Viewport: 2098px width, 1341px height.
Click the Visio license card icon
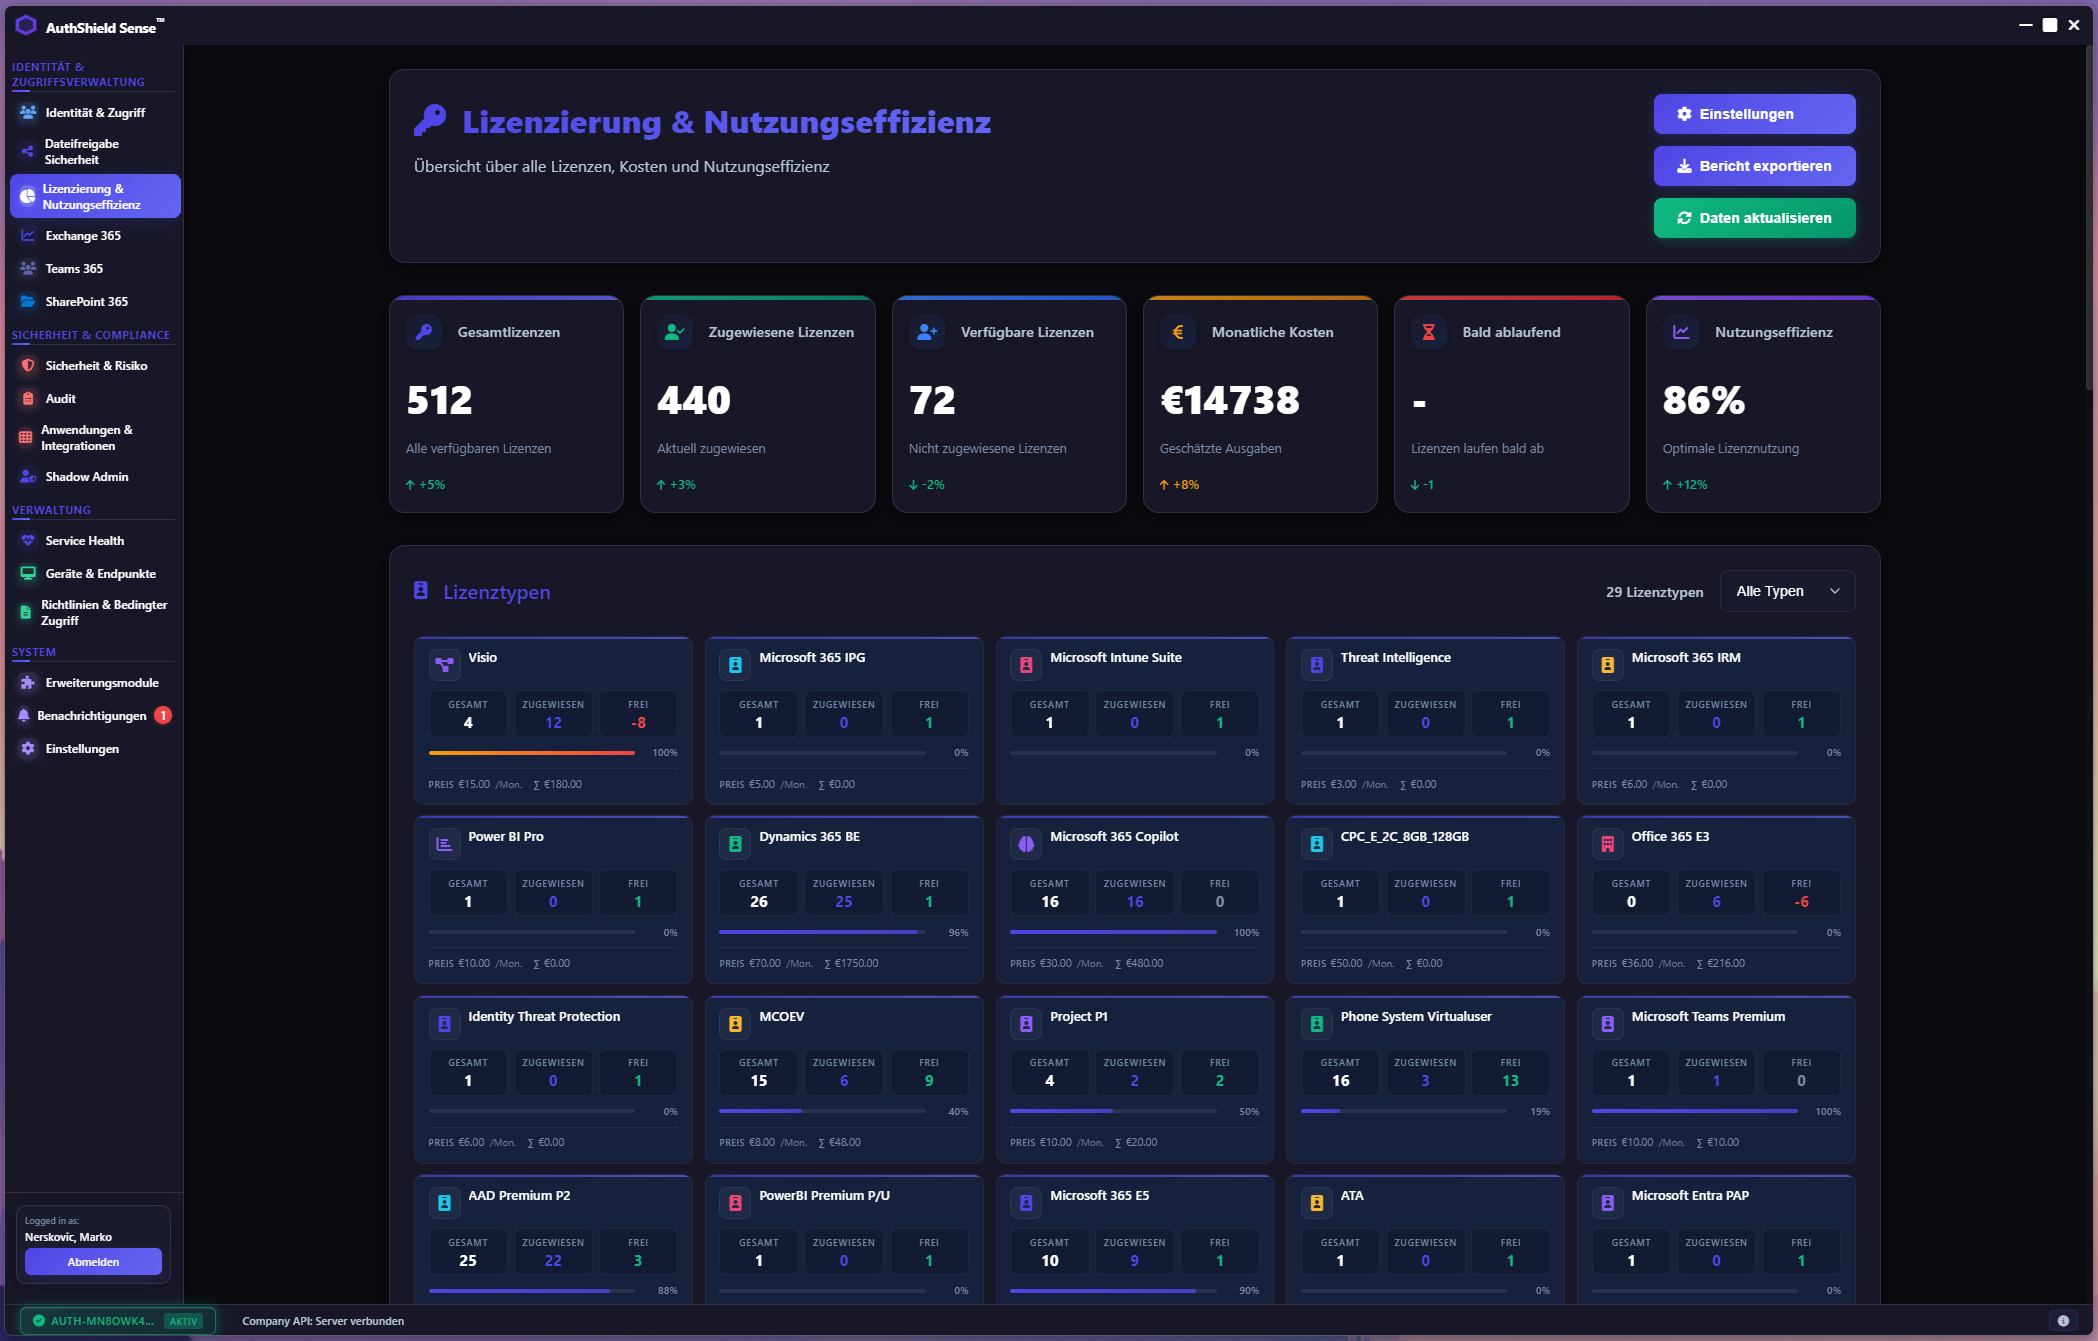[x=444, y=664]
